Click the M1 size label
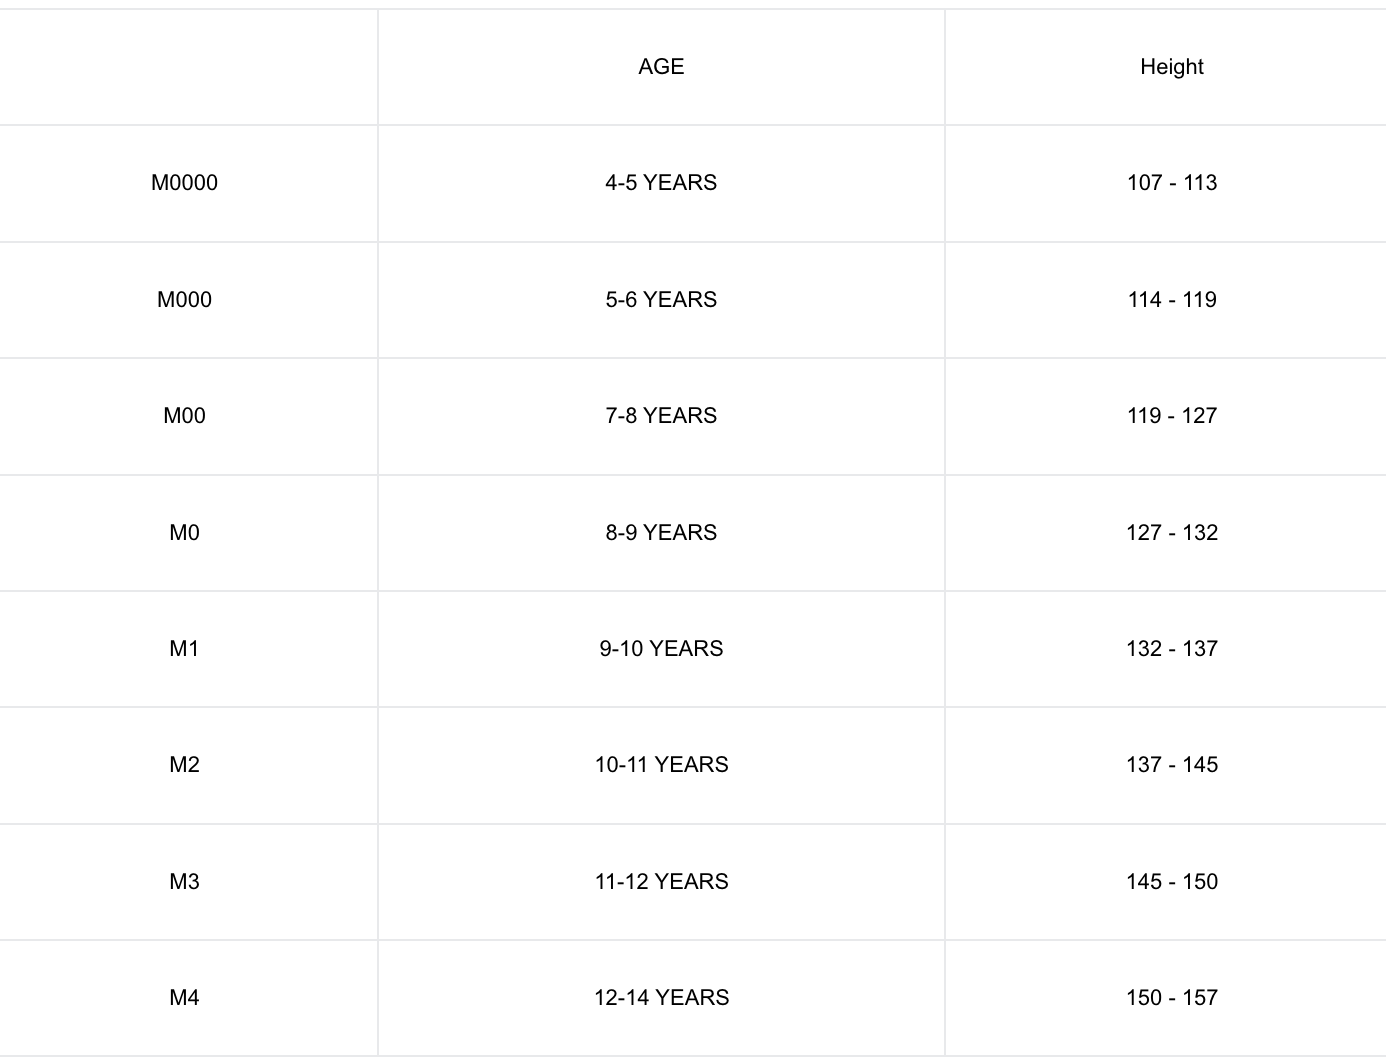 point(184,649)
